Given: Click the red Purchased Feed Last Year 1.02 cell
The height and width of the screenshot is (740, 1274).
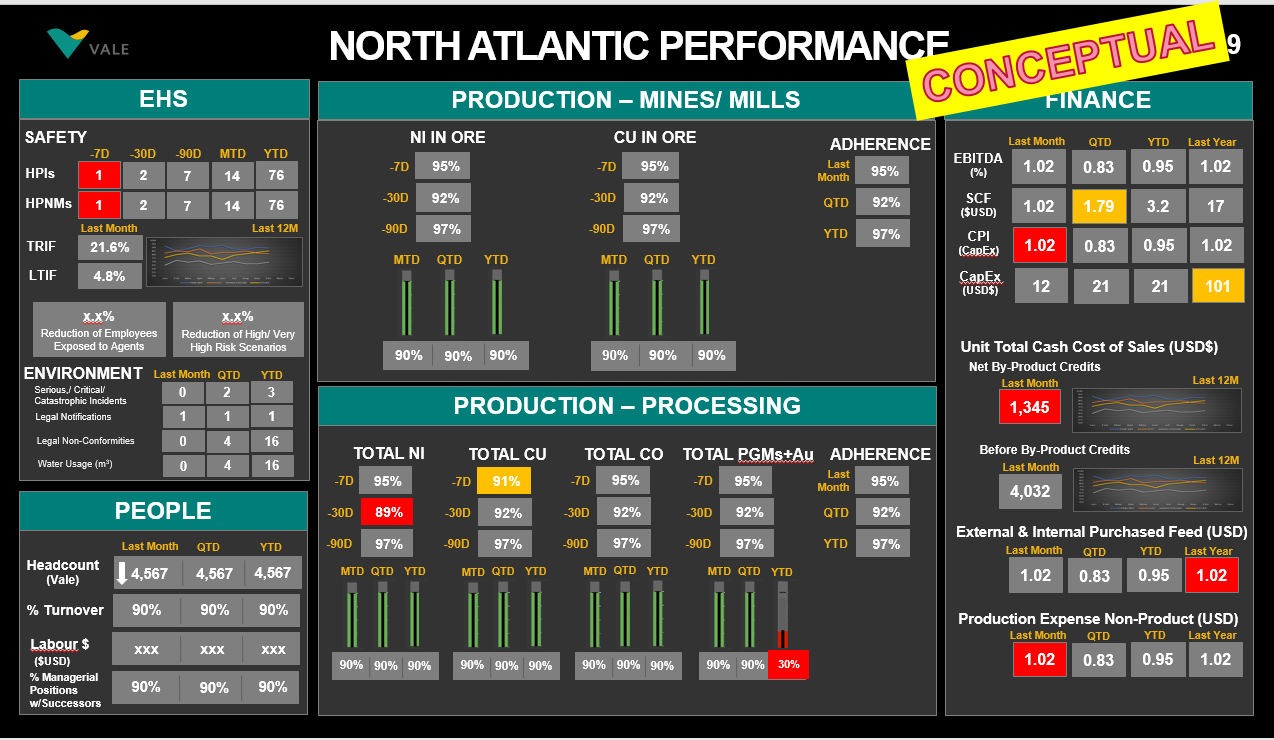Looking at the screenshot, I should pyautogui.click(x=1211, y=575).
